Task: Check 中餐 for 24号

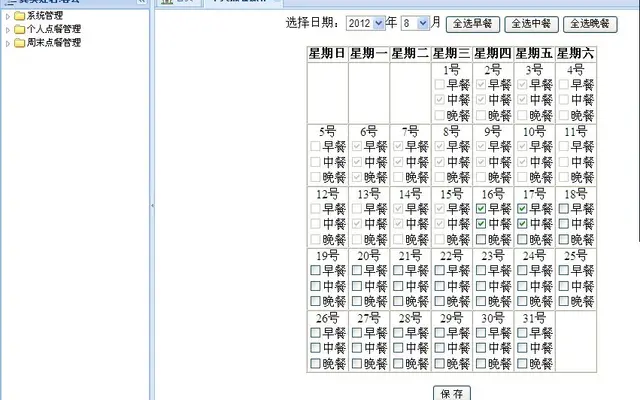Action: click(x=522, y=286)
